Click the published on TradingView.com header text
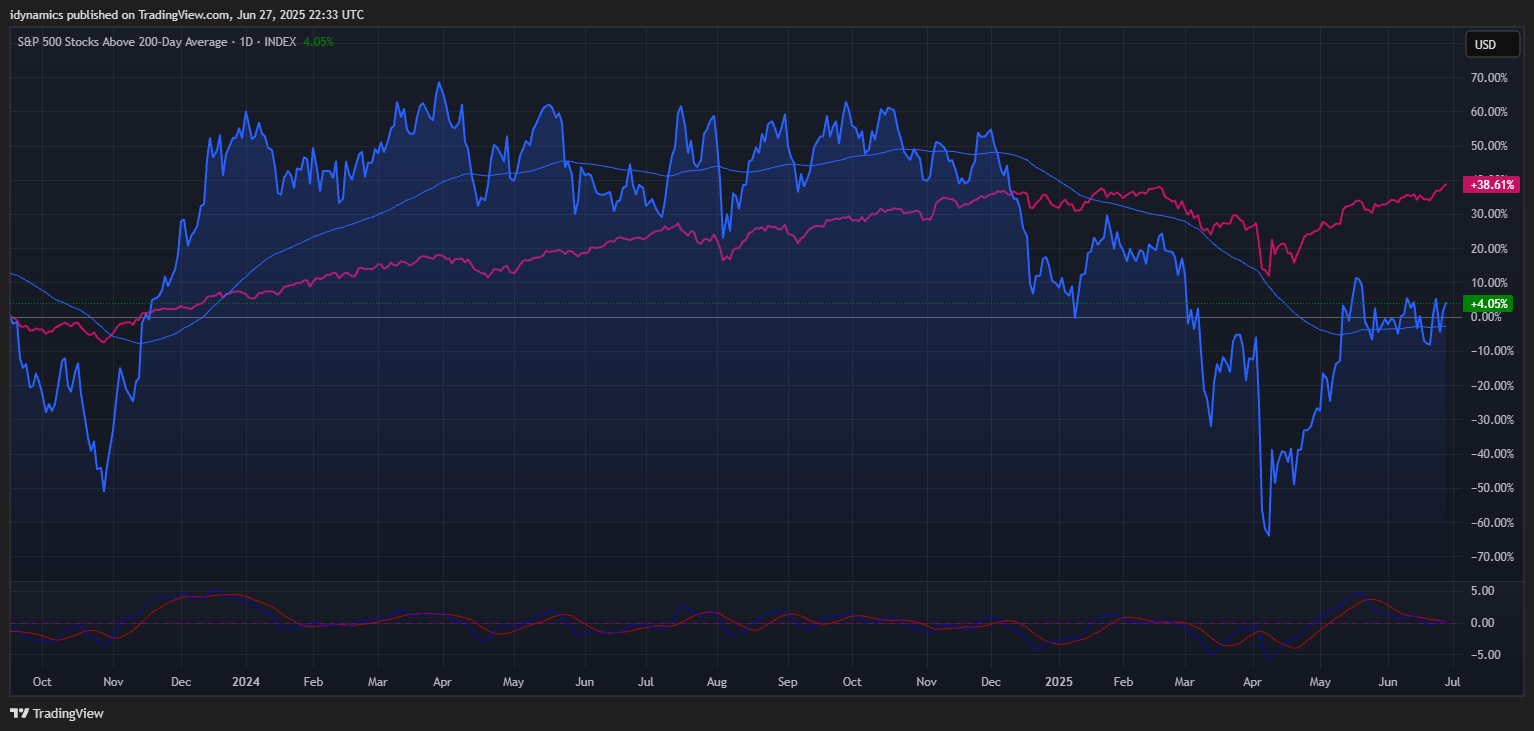Viewport: 1534px width, 731px height. tap(187, 15)
